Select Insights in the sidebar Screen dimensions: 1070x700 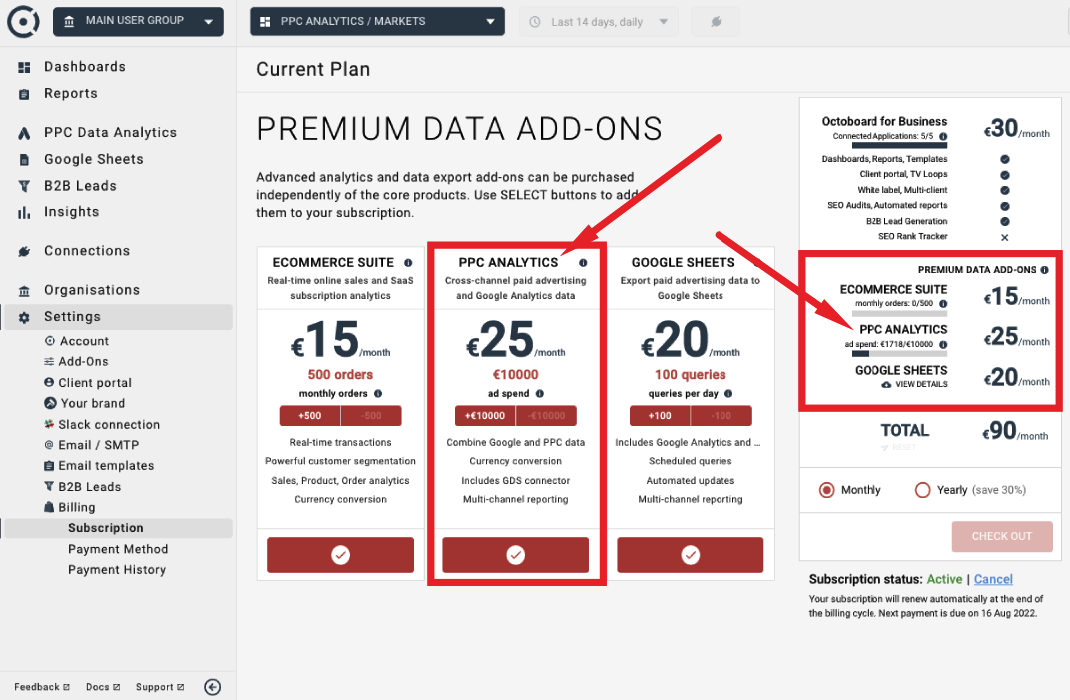click(x=72, y=212)
